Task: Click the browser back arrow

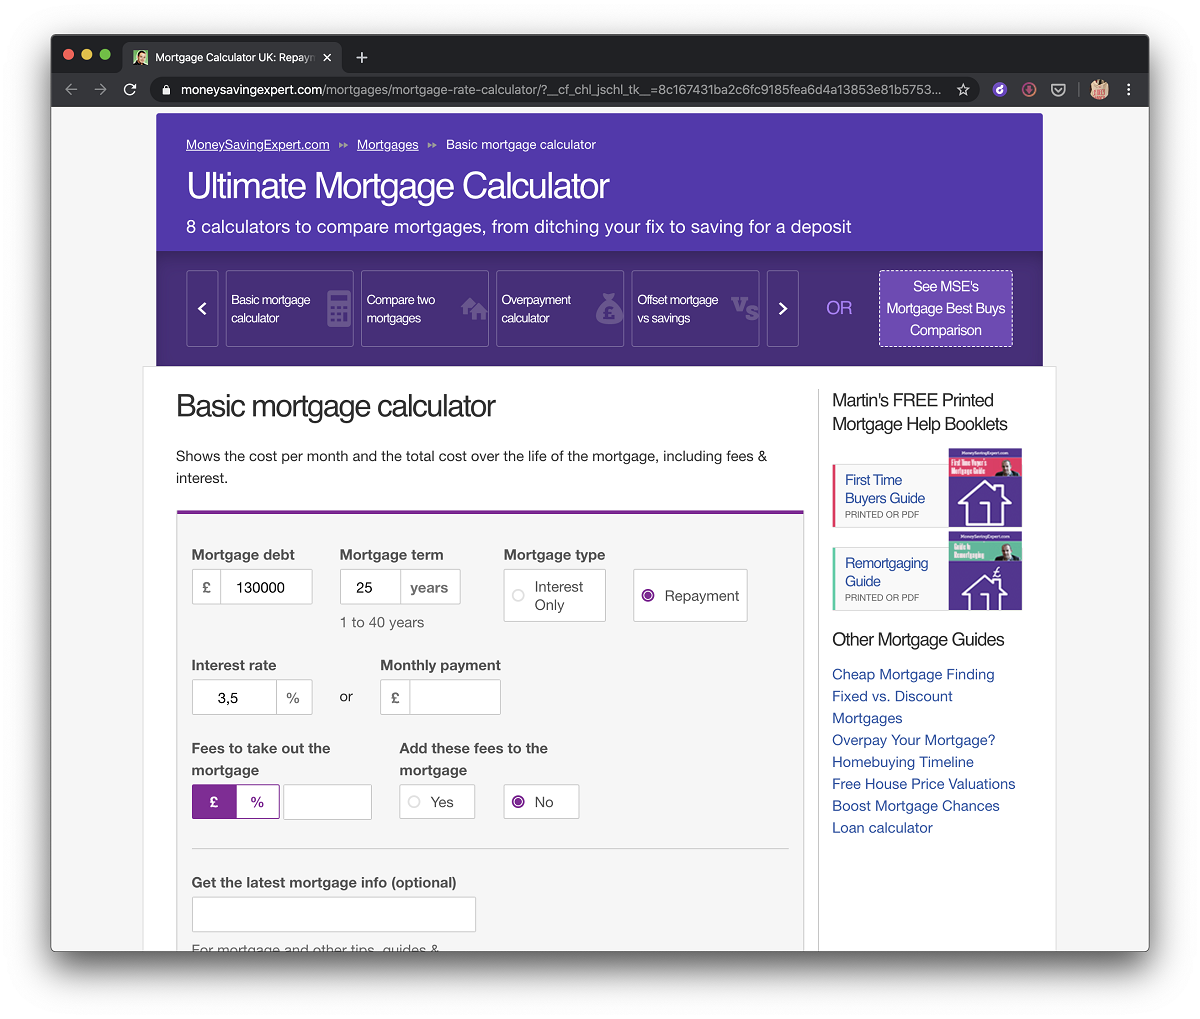Action: point(71,90)
